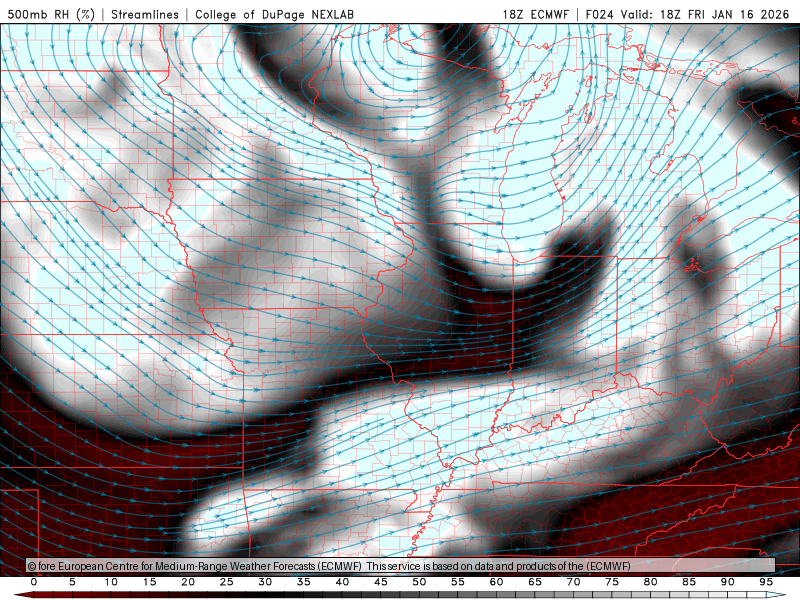This screenshot has width=800, height=600.
Task: Click the "18Z ECMWF" model run label
Action: [535, 14]
